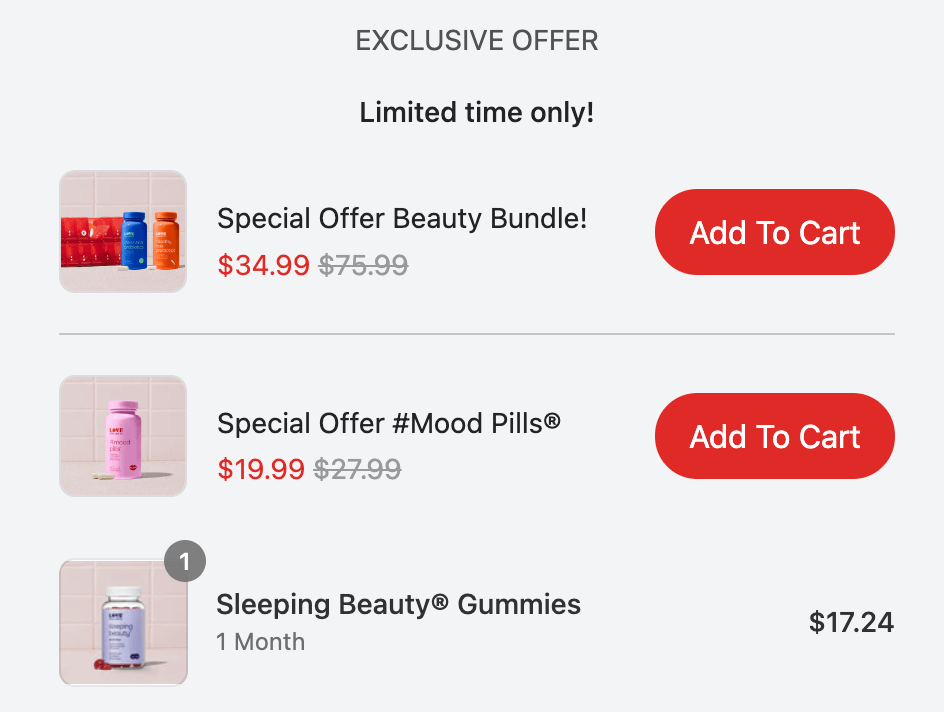Click the 1 Month subscription label
The image size is (944, 712).
(x=260, y=642)
